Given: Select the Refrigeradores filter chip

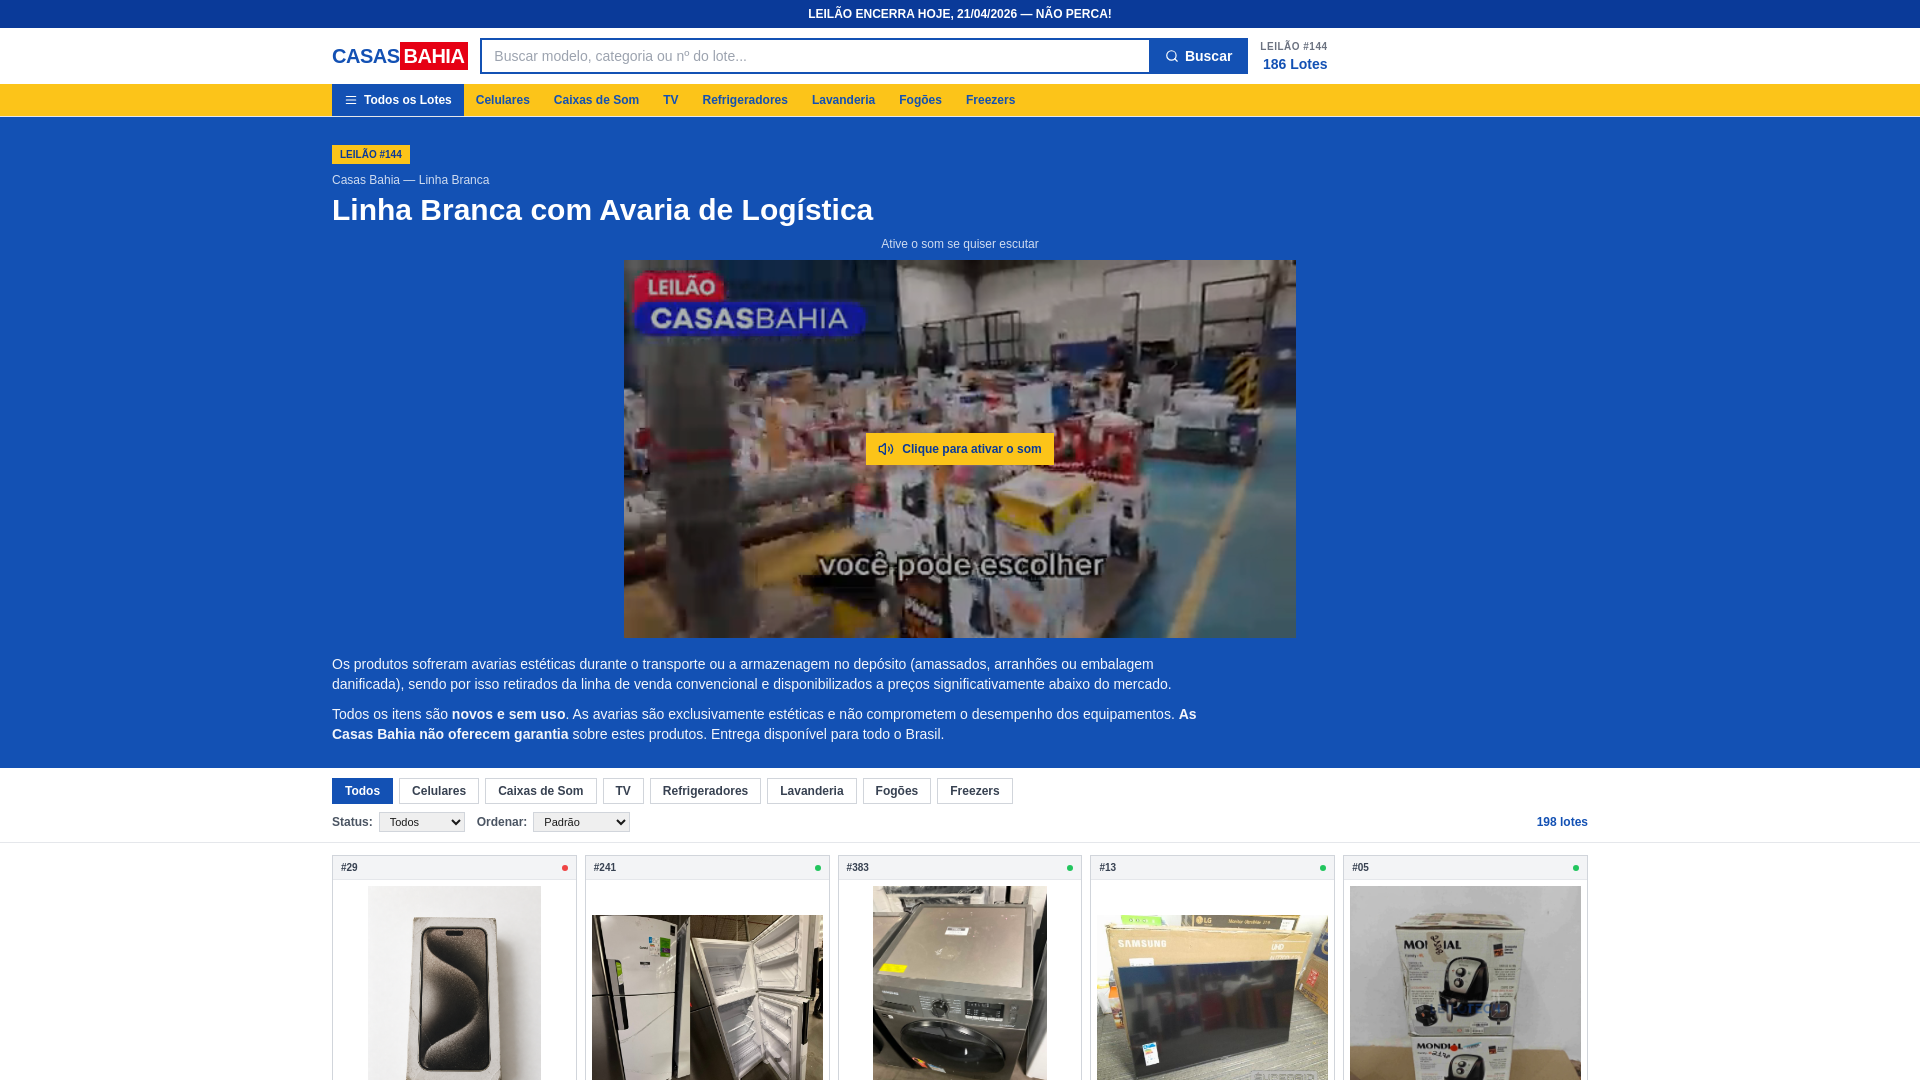Looking at the screenshot, I should (705, 791).
